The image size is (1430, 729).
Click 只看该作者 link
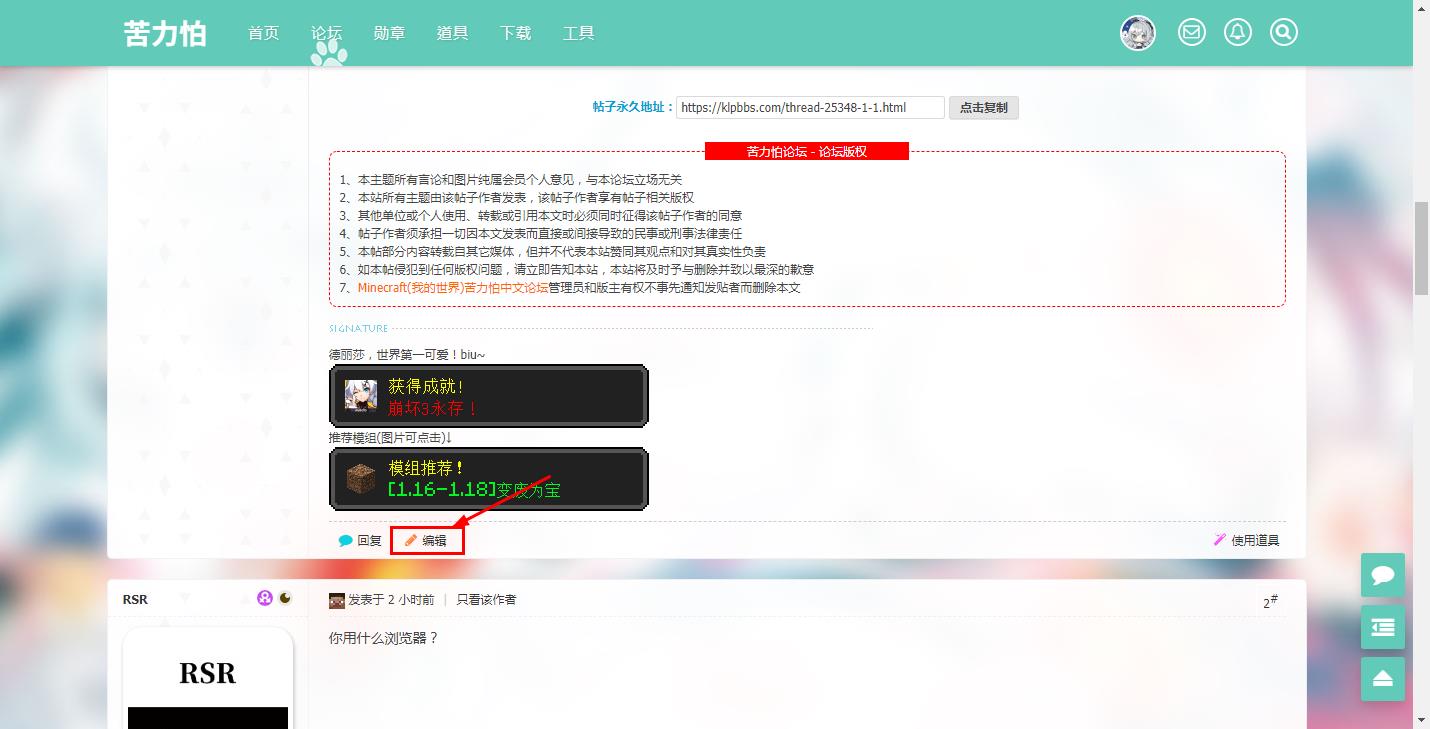click(x=487, y=600)
